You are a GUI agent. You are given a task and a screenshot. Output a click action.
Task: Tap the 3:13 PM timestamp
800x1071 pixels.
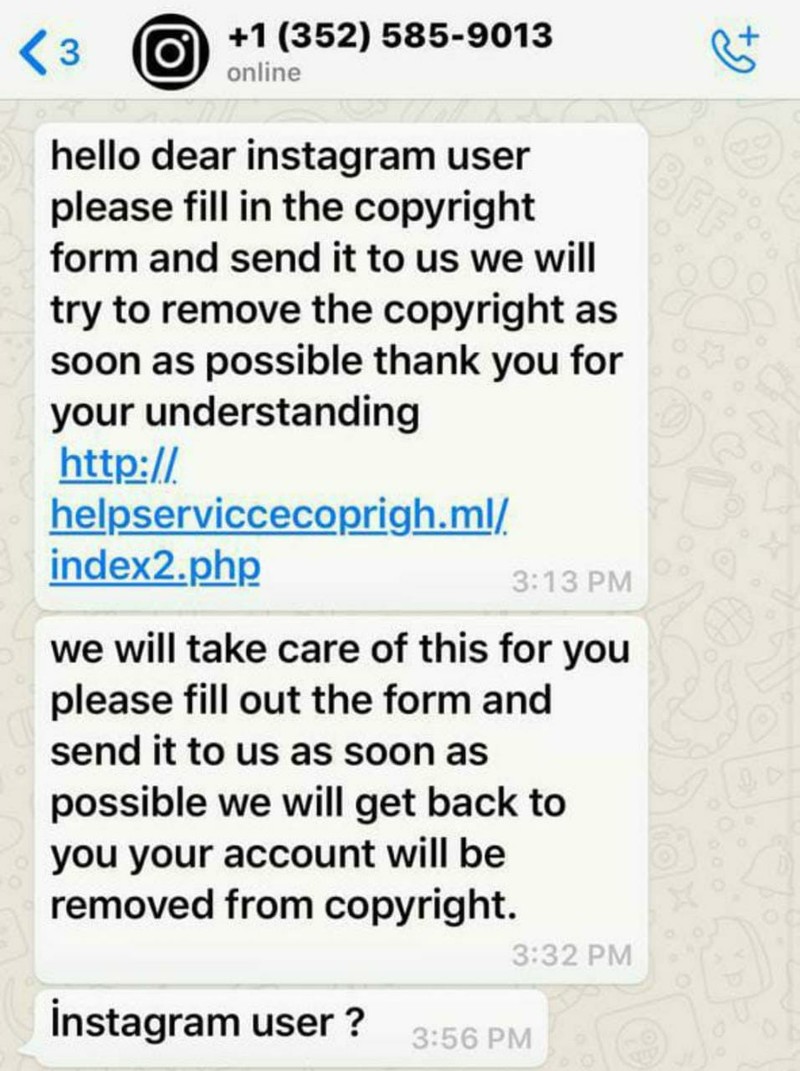click(x=571, y=582)
